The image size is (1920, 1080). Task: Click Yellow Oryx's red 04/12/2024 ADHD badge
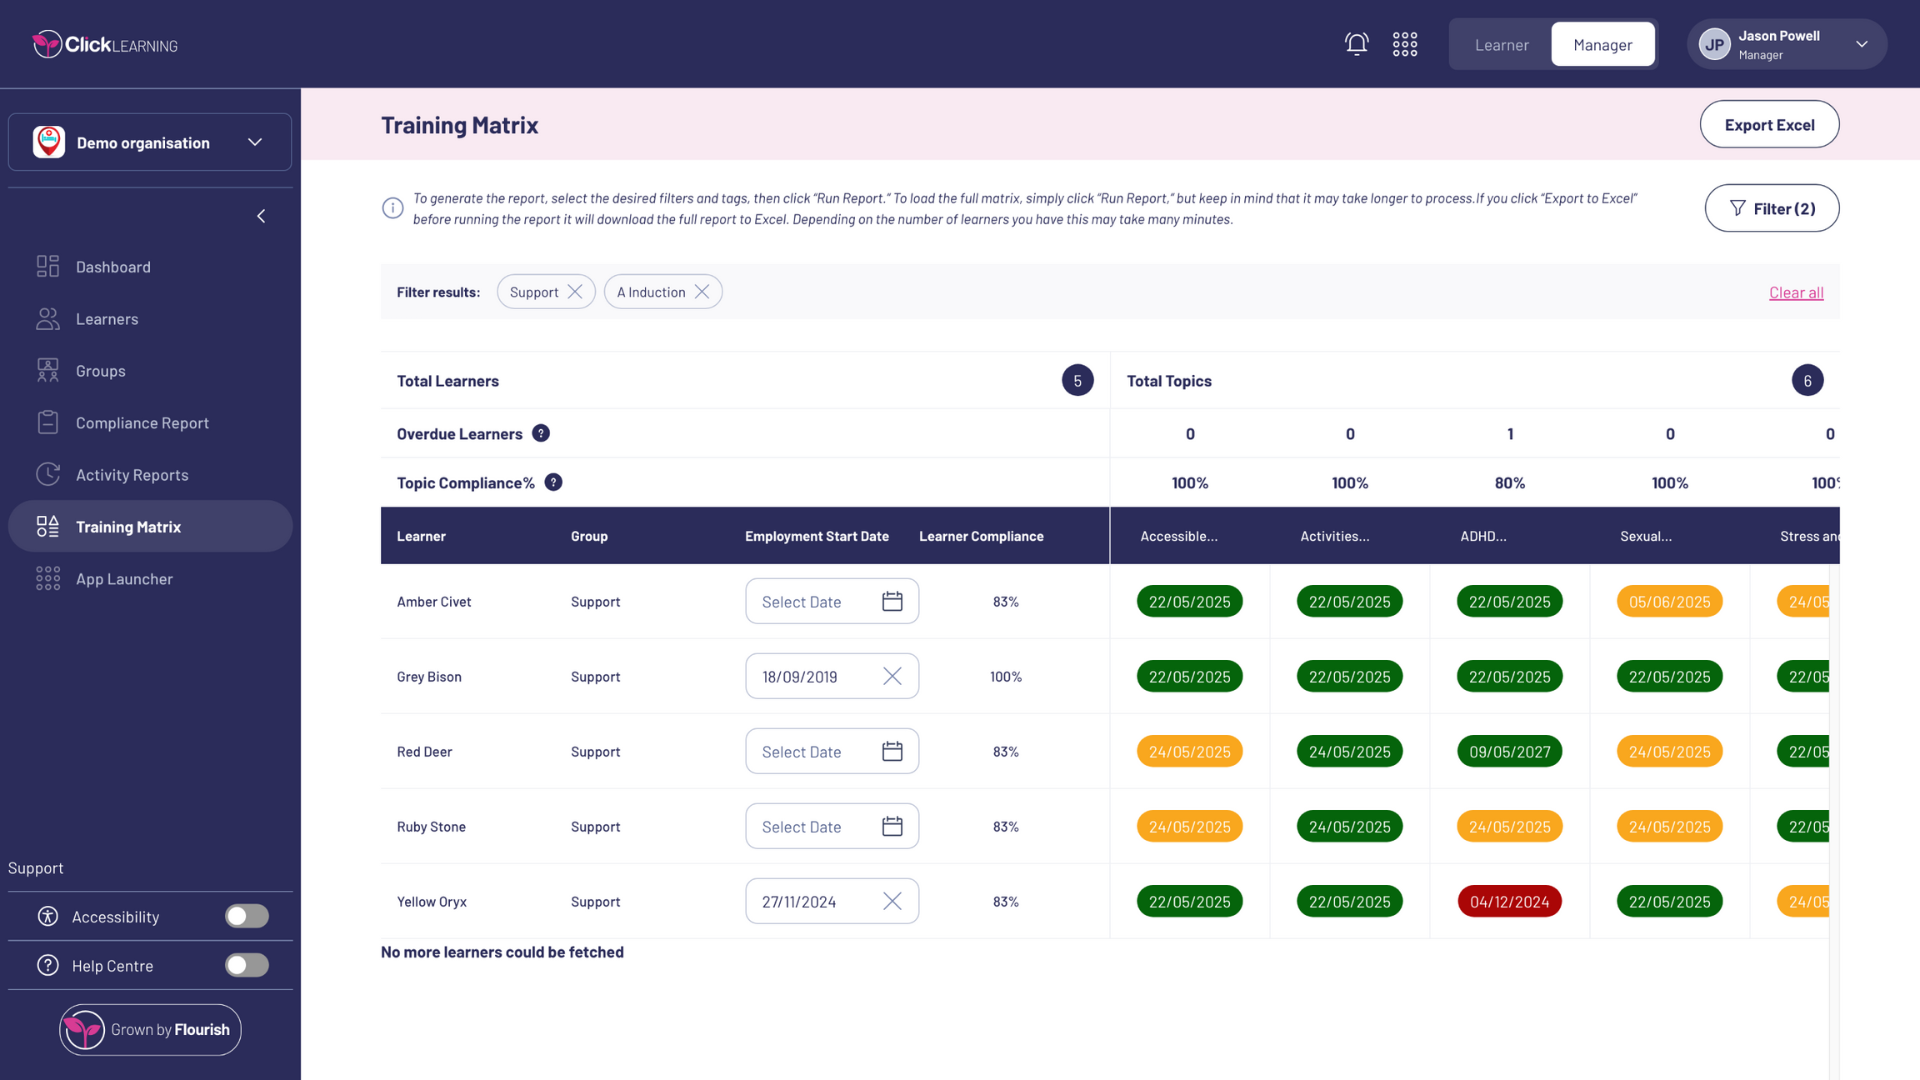click(x=1509, y=901)
